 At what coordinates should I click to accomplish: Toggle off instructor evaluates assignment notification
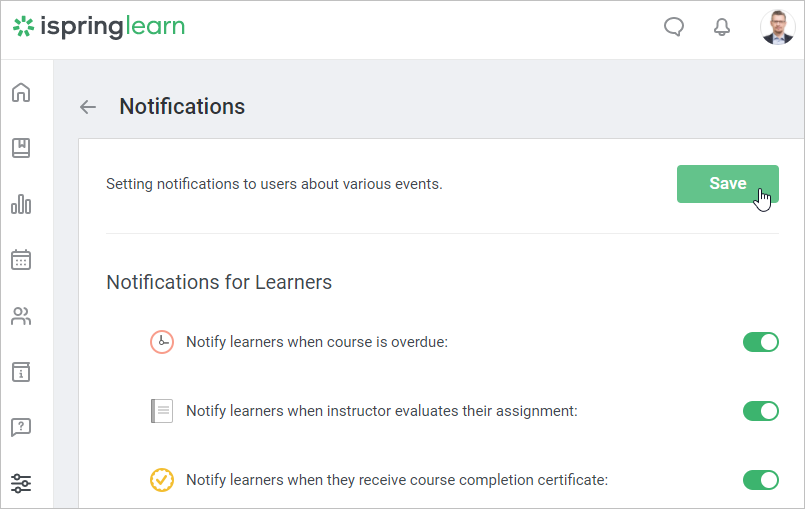(760, 411)
